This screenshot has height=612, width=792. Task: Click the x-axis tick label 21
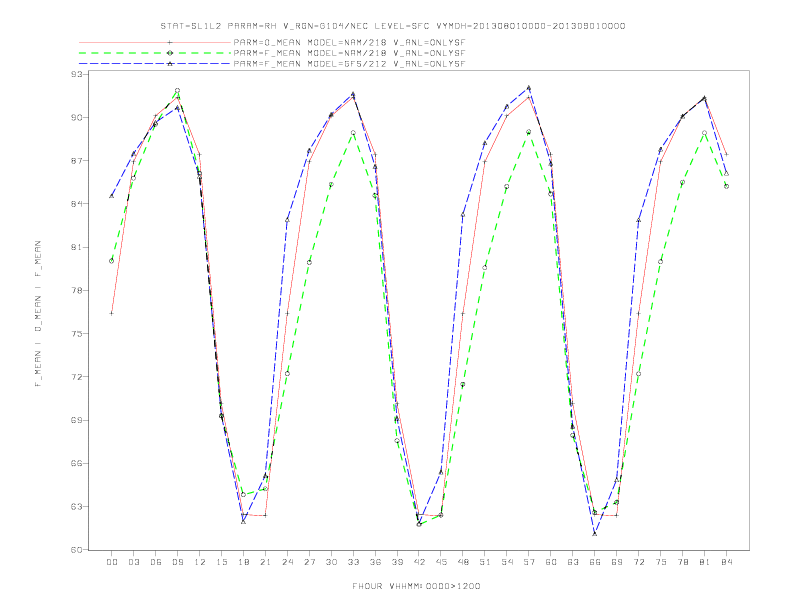pos(265,562)
